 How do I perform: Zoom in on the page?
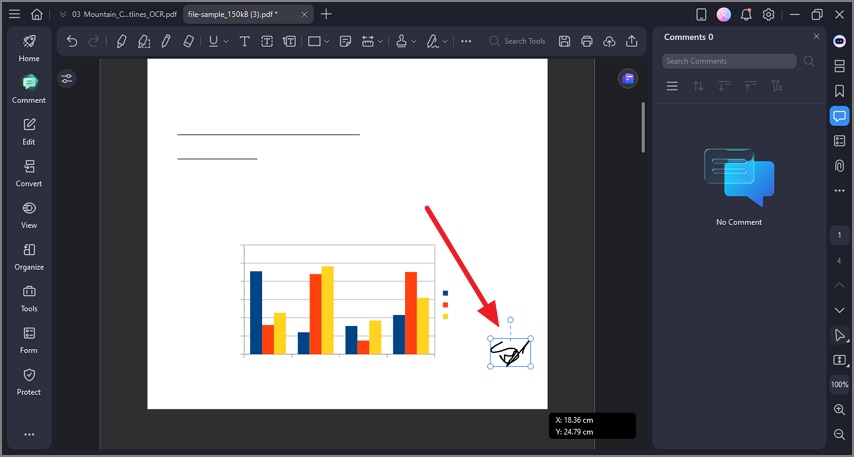click(839, 410)
